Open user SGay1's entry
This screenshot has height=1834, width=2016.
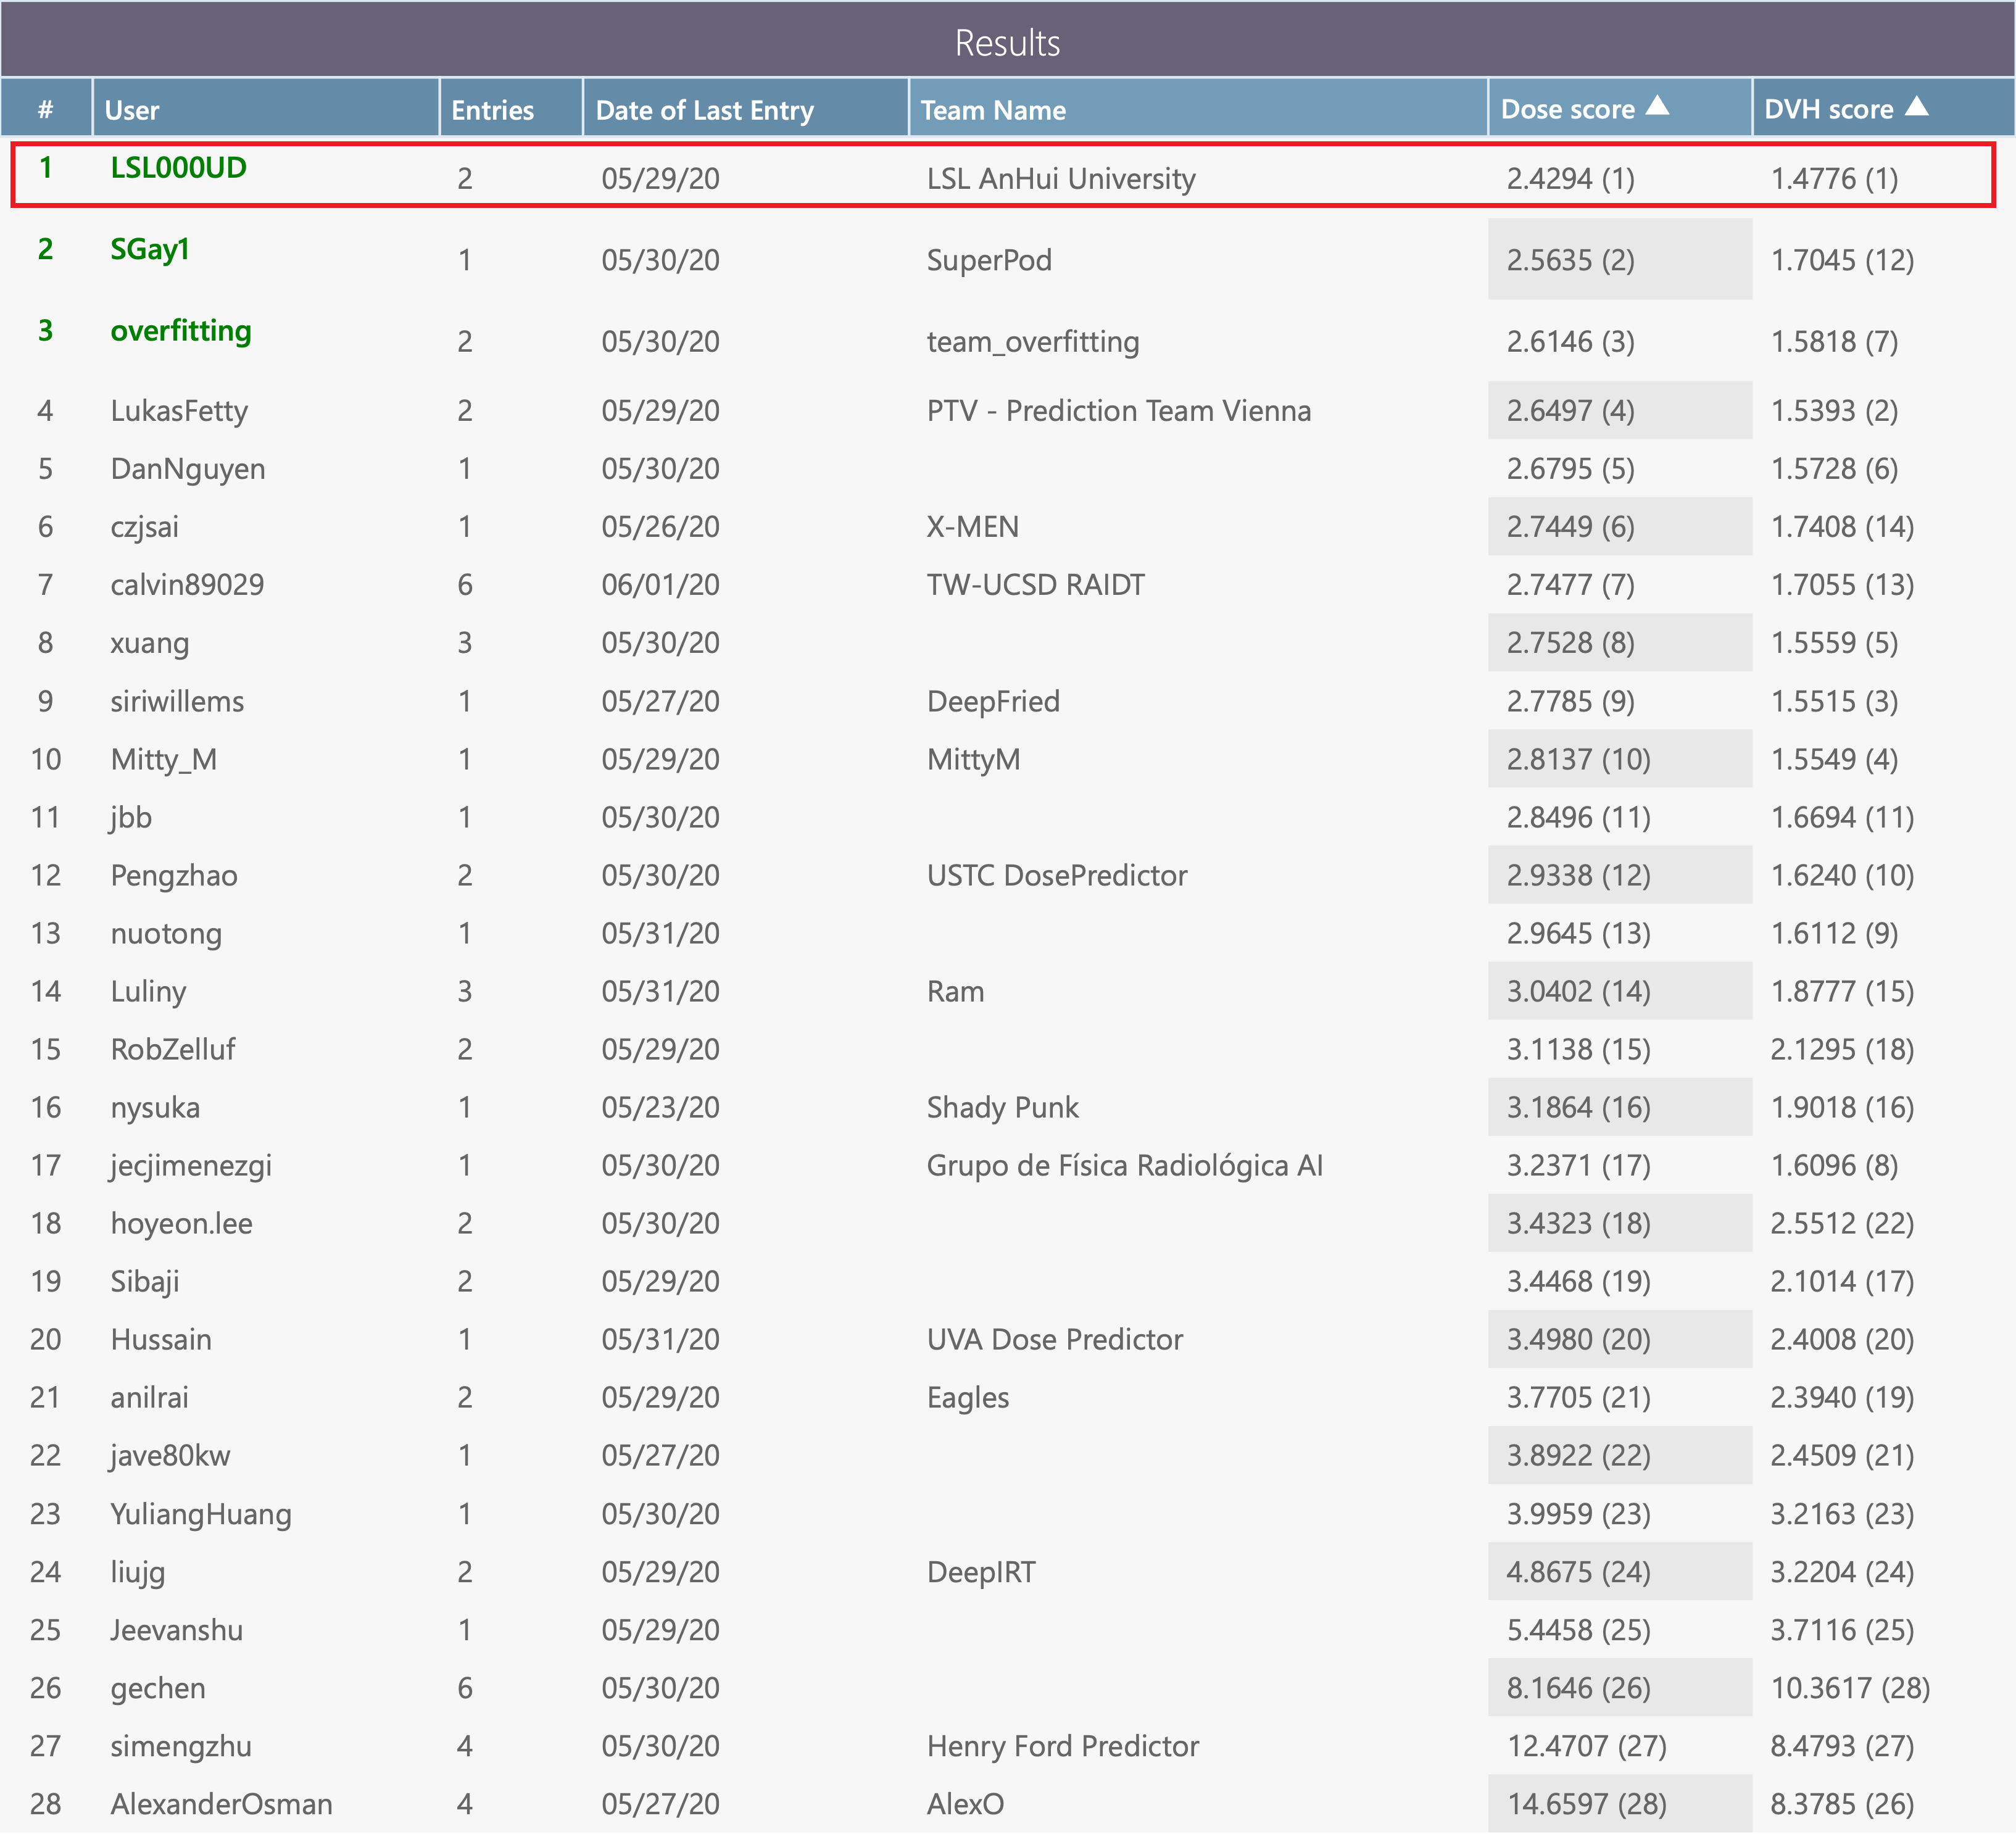(150, 249)
